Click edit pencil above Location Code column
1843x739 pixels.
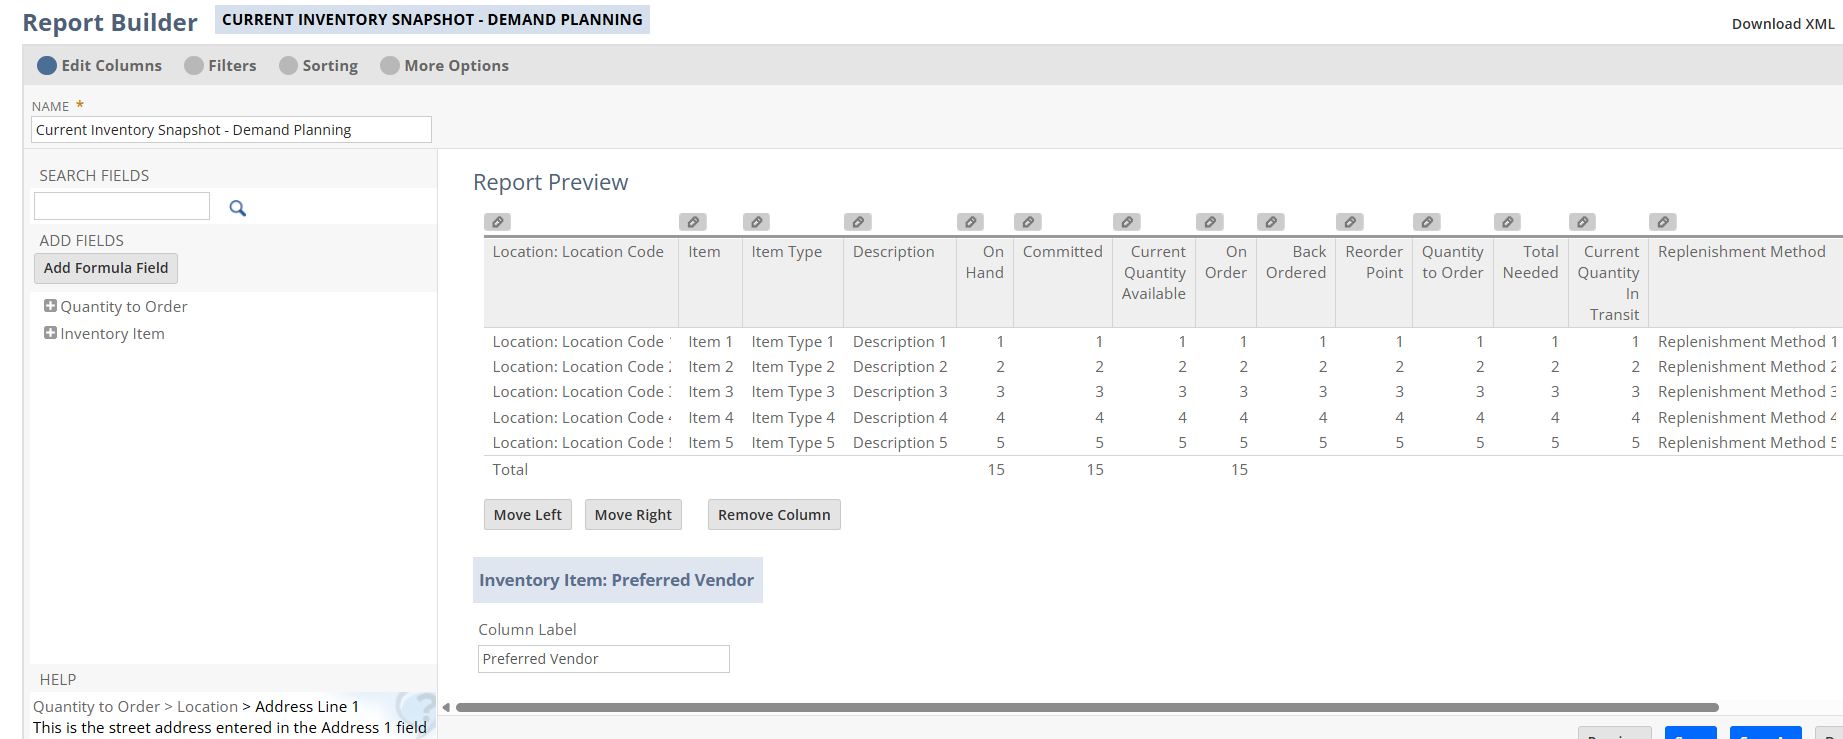click(x=497, y=222)
